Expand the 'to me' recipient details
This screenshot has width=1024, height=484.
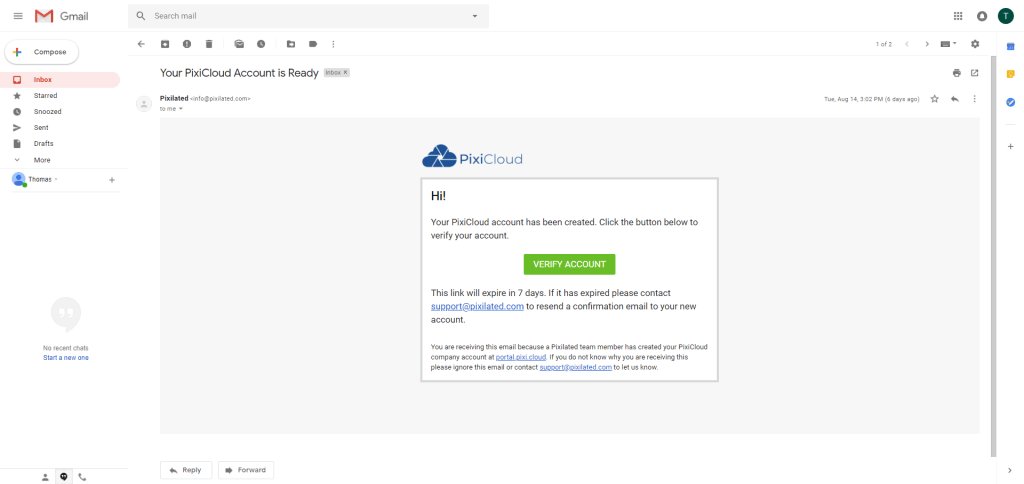pyautogui.click(x=181, y=109)
